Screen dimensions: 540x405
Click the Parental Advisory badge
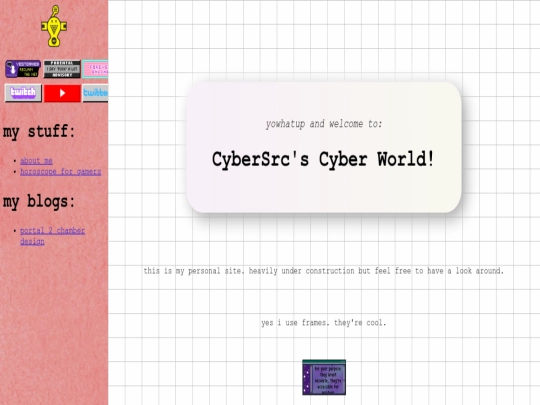[62, 69]
